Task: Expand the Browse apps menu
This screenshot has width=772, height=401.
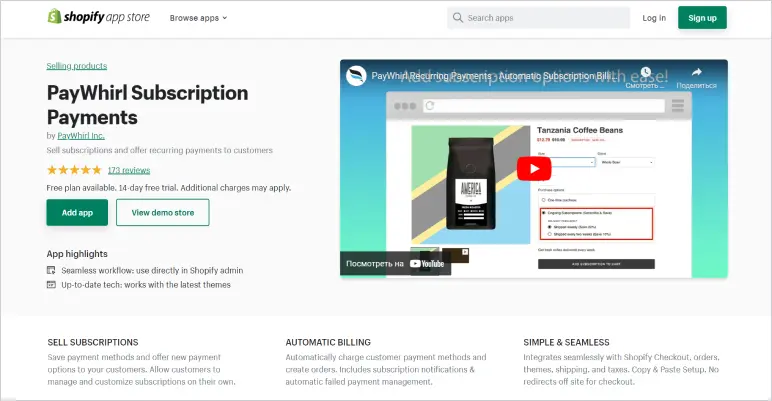Action: click(x=198, y=18)
